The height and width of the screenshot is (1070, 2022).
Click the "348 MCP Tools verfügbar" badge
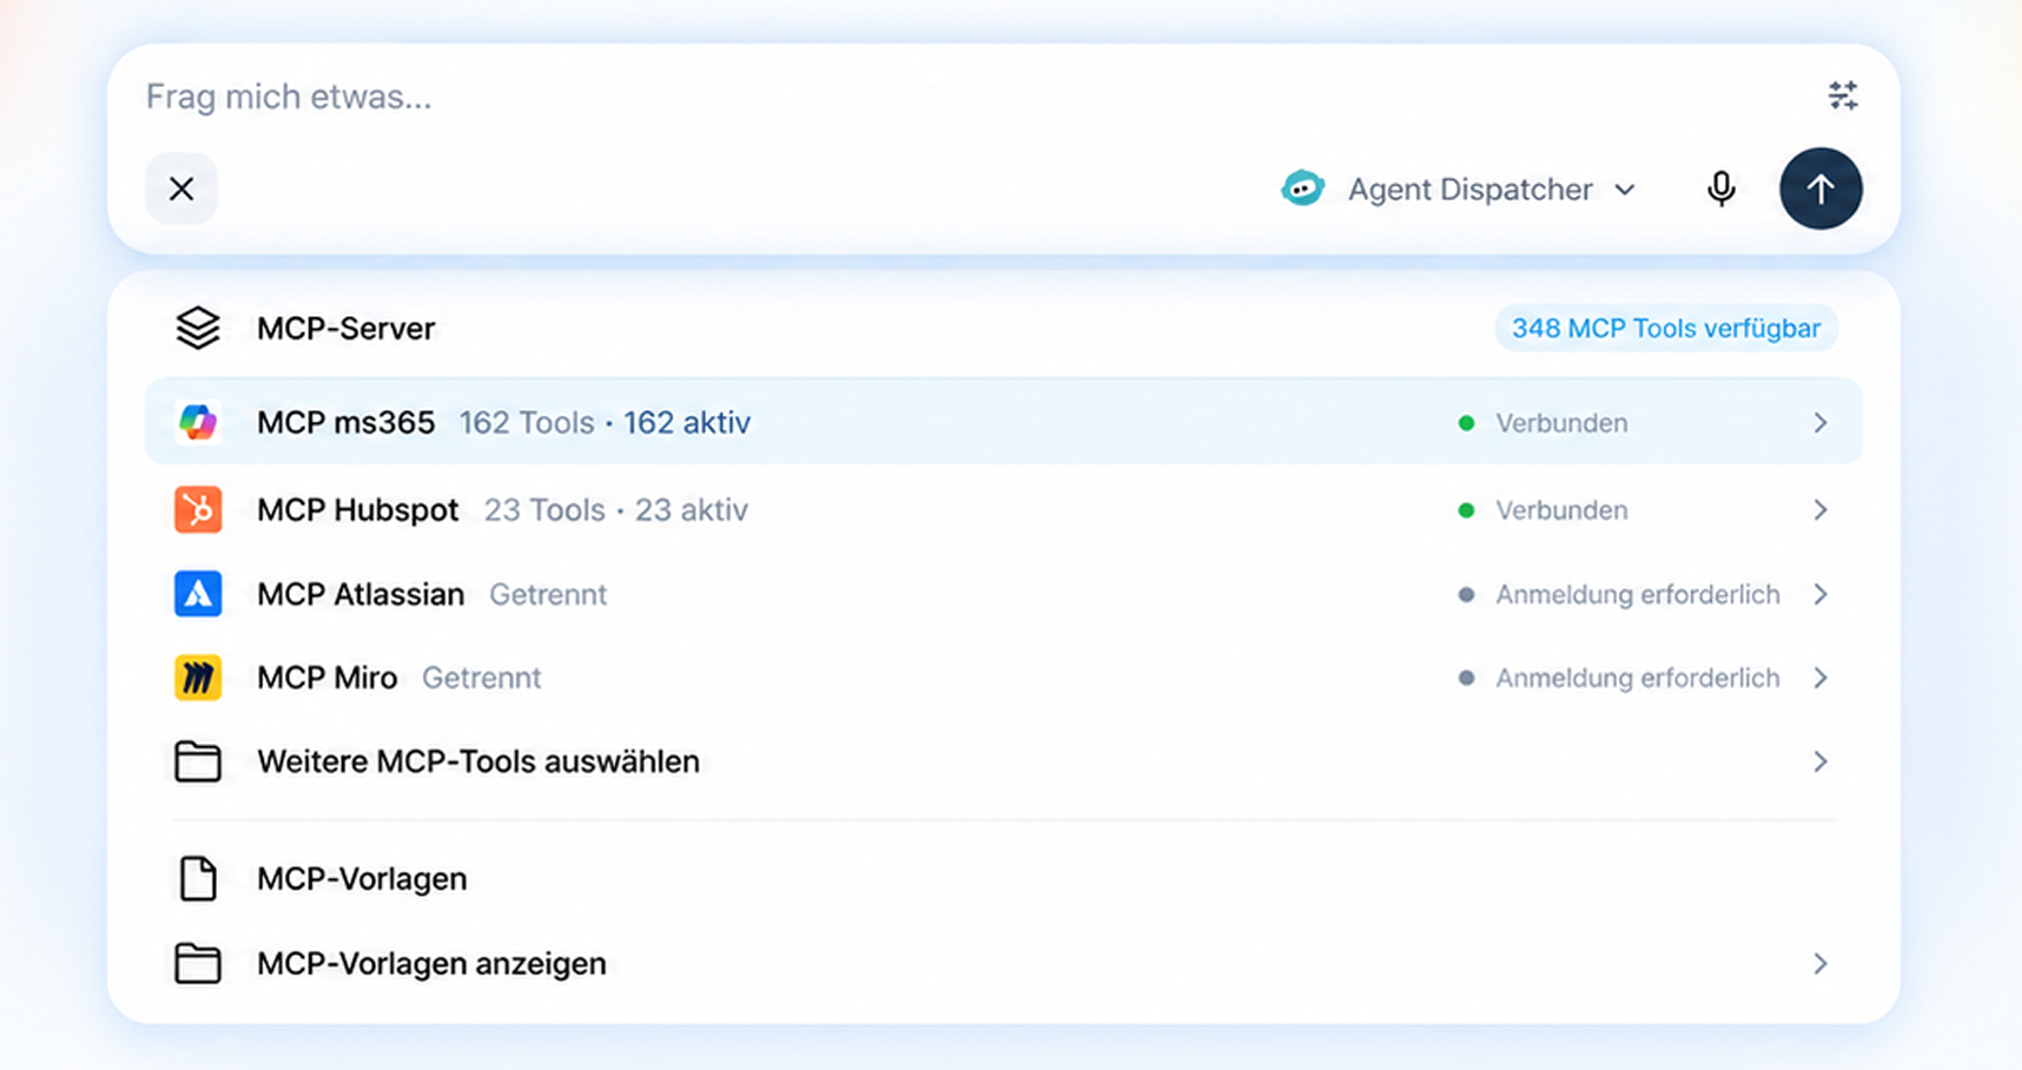click(x=1665, y=328)
